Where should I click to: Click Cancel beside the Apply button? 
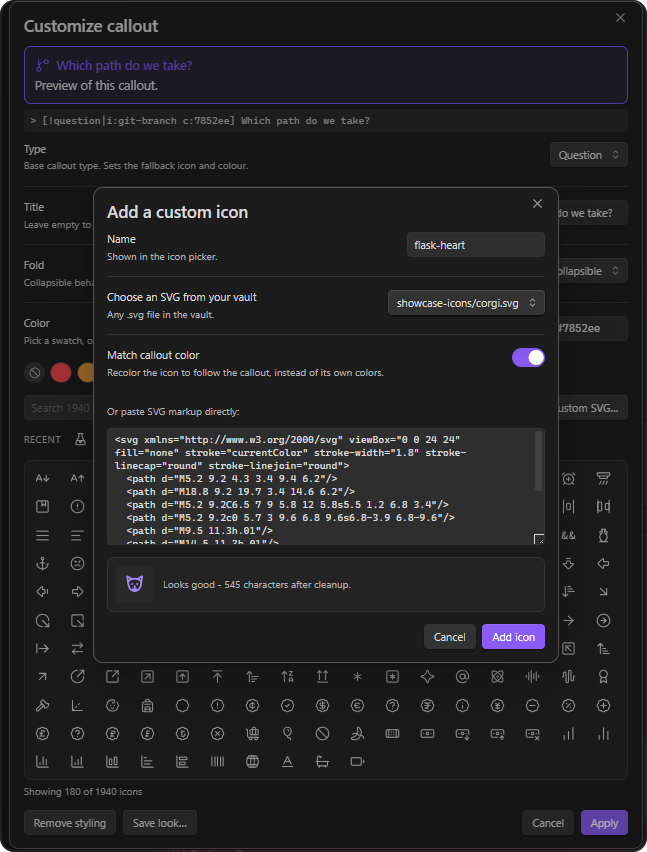coord(548,823)
